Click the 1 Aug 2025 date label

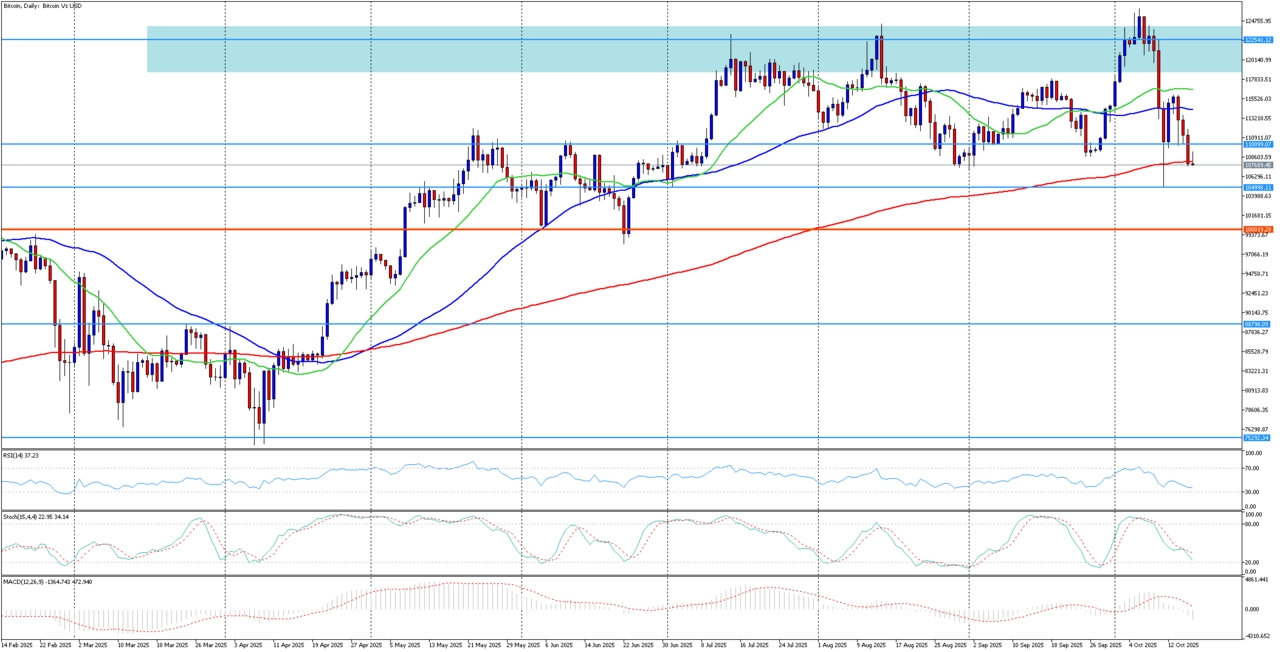tap(833, 645)
